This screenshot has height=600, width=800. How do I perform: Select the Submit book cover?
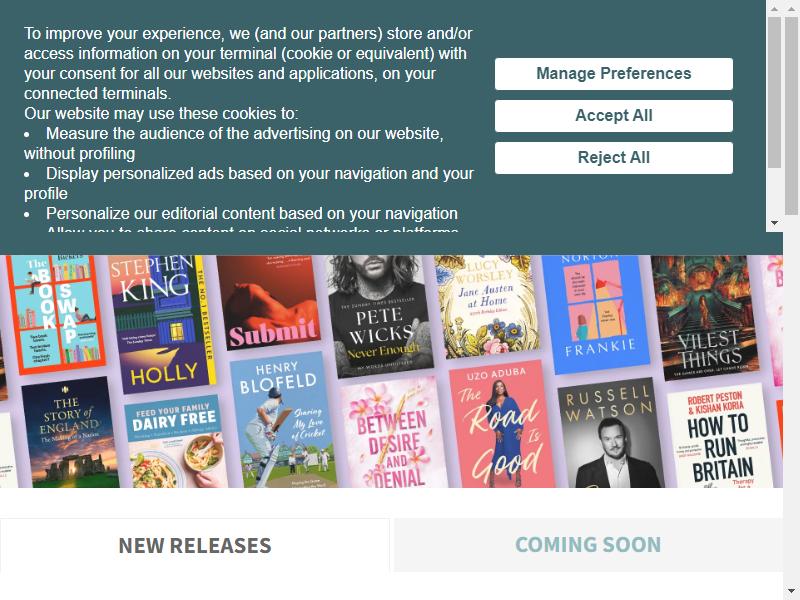[x=269, y=303]
